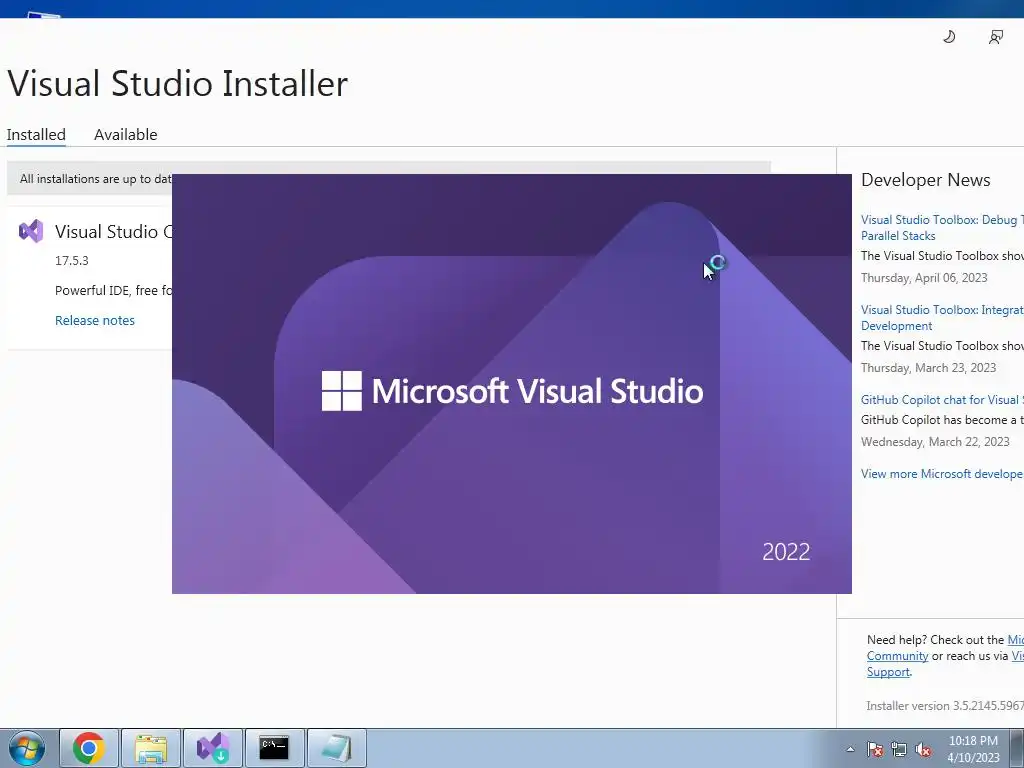Screen dimensions: 1024x768
Task: Open Command Prompt from the taskbar
Action: [274, 748]
